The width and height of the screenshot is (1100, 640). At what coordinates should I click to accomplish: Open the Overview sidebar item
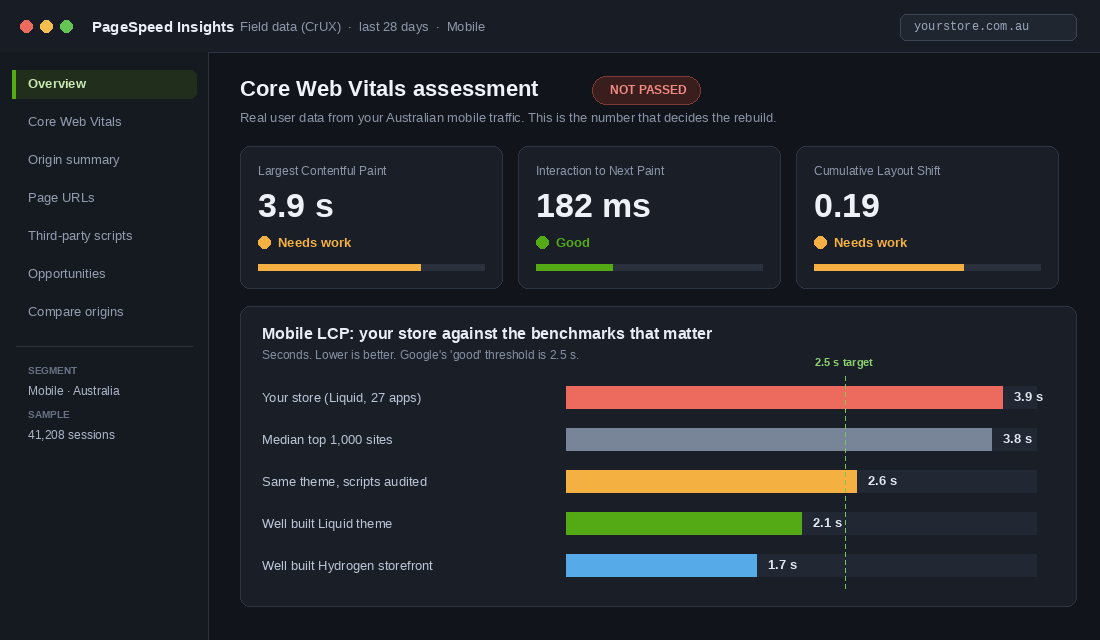click(x=105, y=84)
